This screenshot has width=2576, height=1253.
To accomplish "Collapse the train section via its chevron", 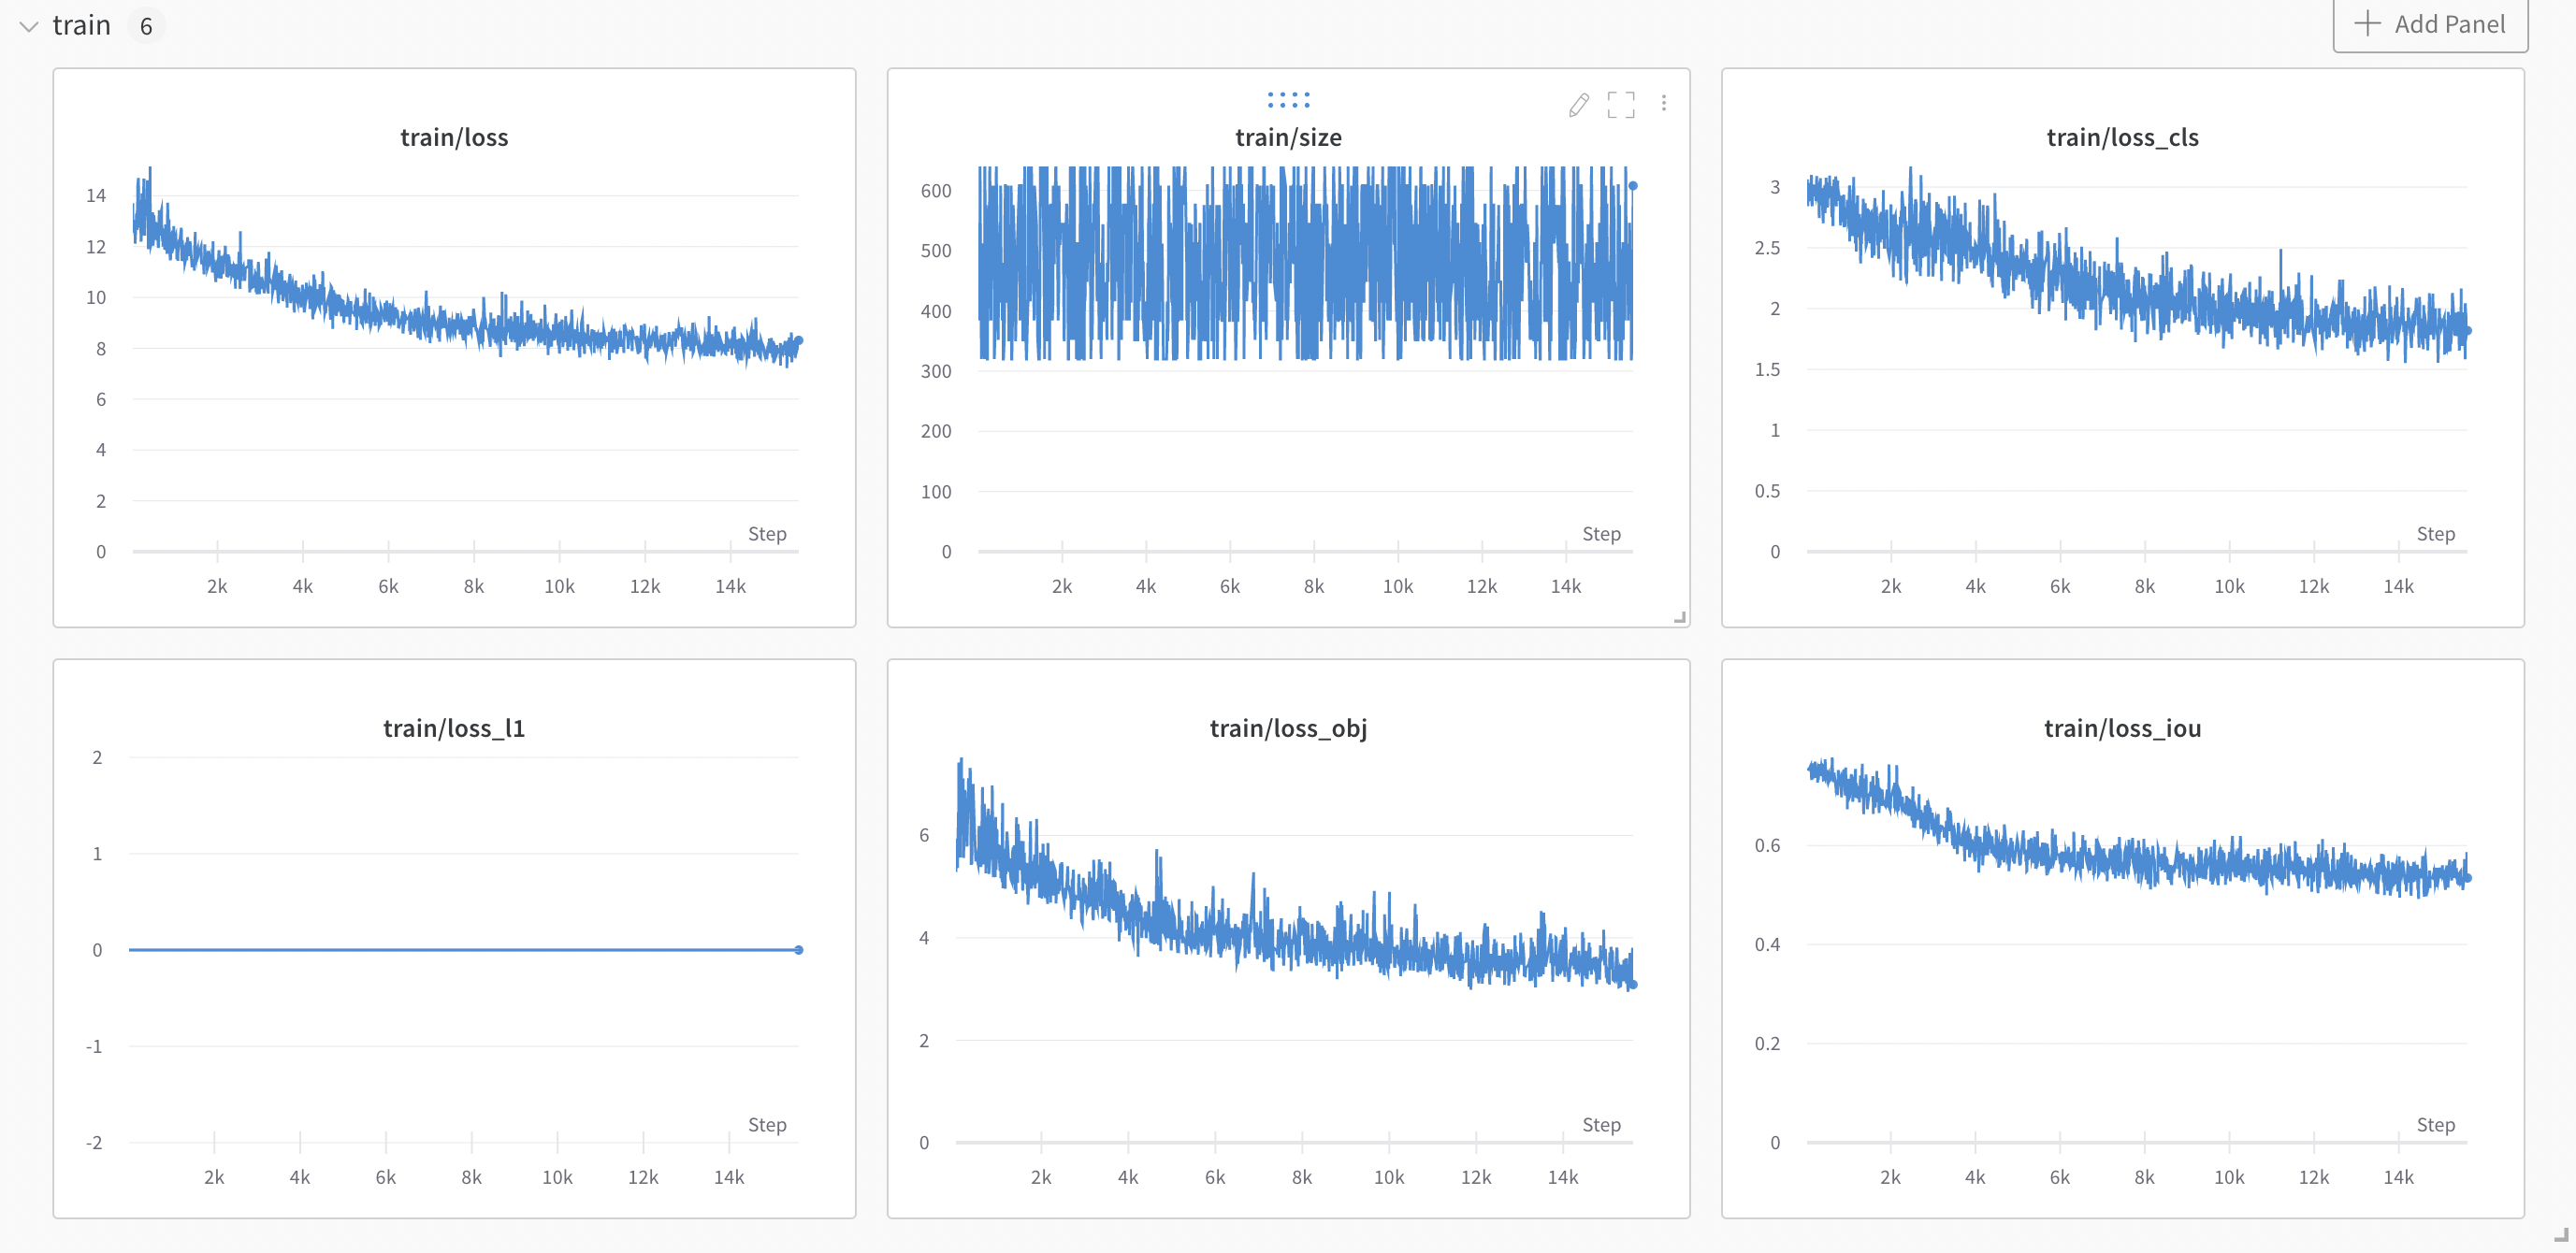I will [x=28, y=25].
